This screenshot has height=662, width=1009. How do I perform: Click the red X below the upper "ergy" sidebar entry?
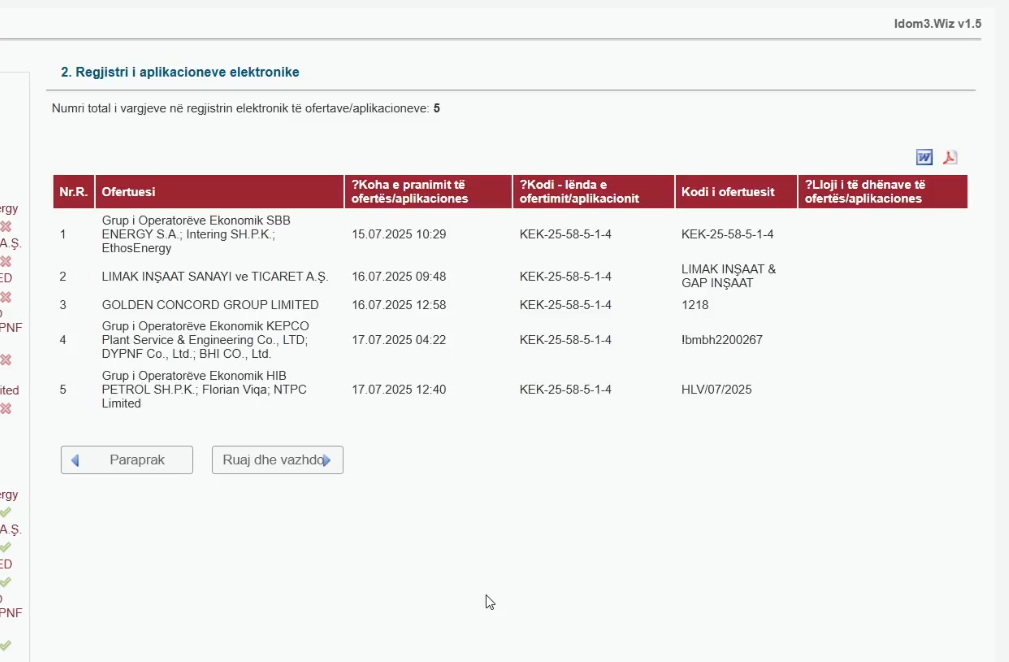tap(6, 226)
